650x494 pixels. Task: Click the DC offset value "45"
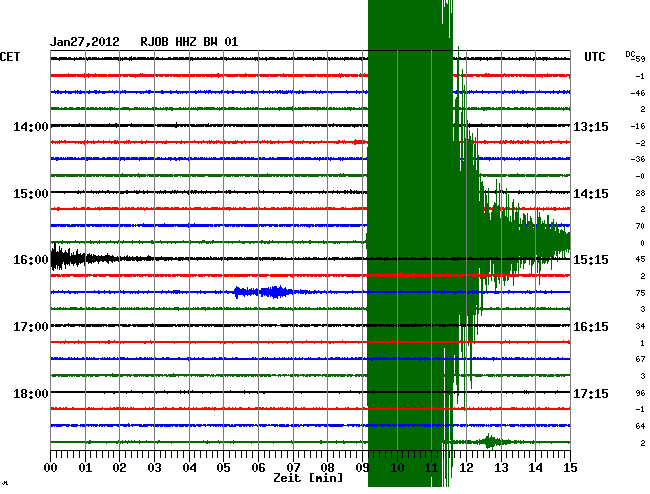coord(640,259)
